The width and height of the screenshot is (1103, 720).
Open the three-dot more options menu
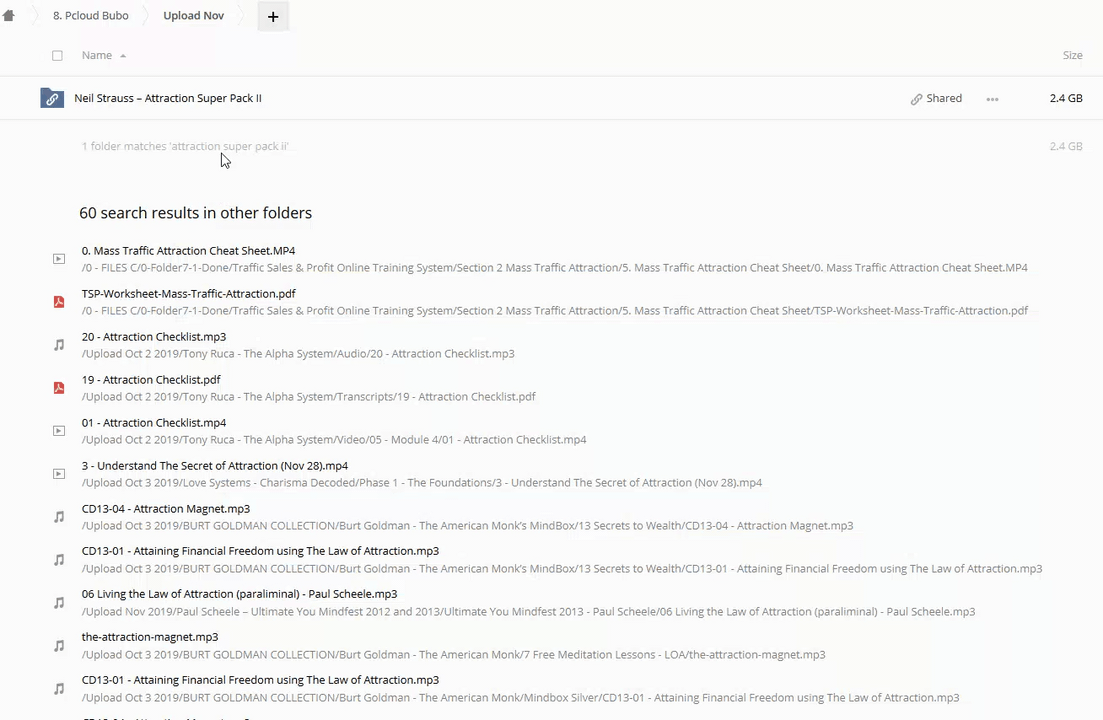tap(992, 99)
